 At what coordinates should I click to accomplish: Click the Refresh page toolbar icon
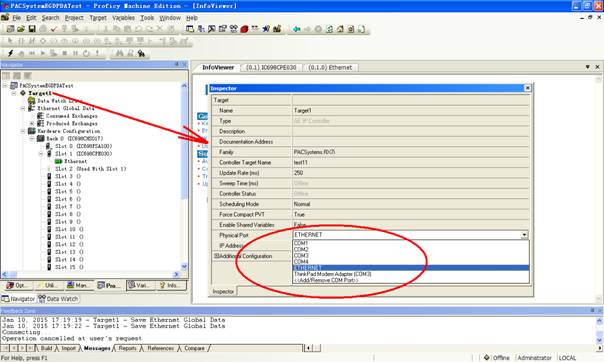pos(329,29)
